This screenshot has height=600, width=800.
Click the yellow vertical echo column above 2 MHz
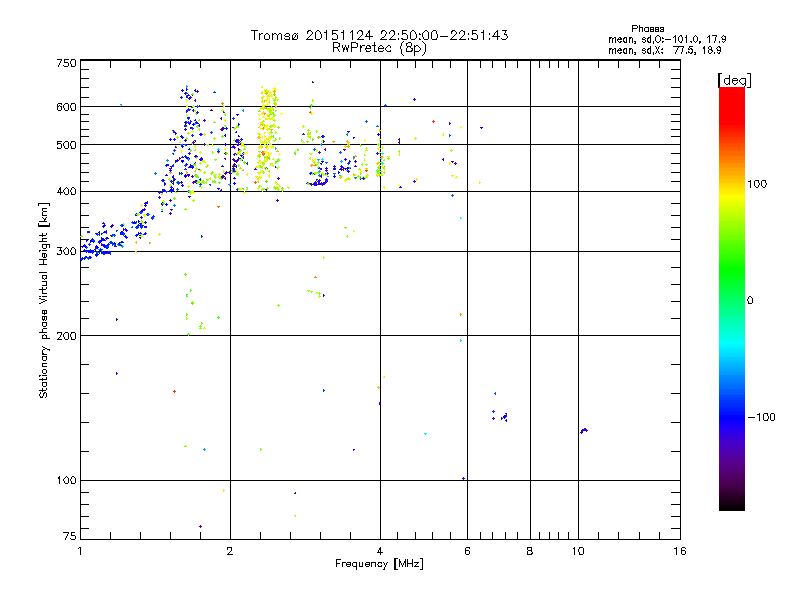(x=267, y=139)
